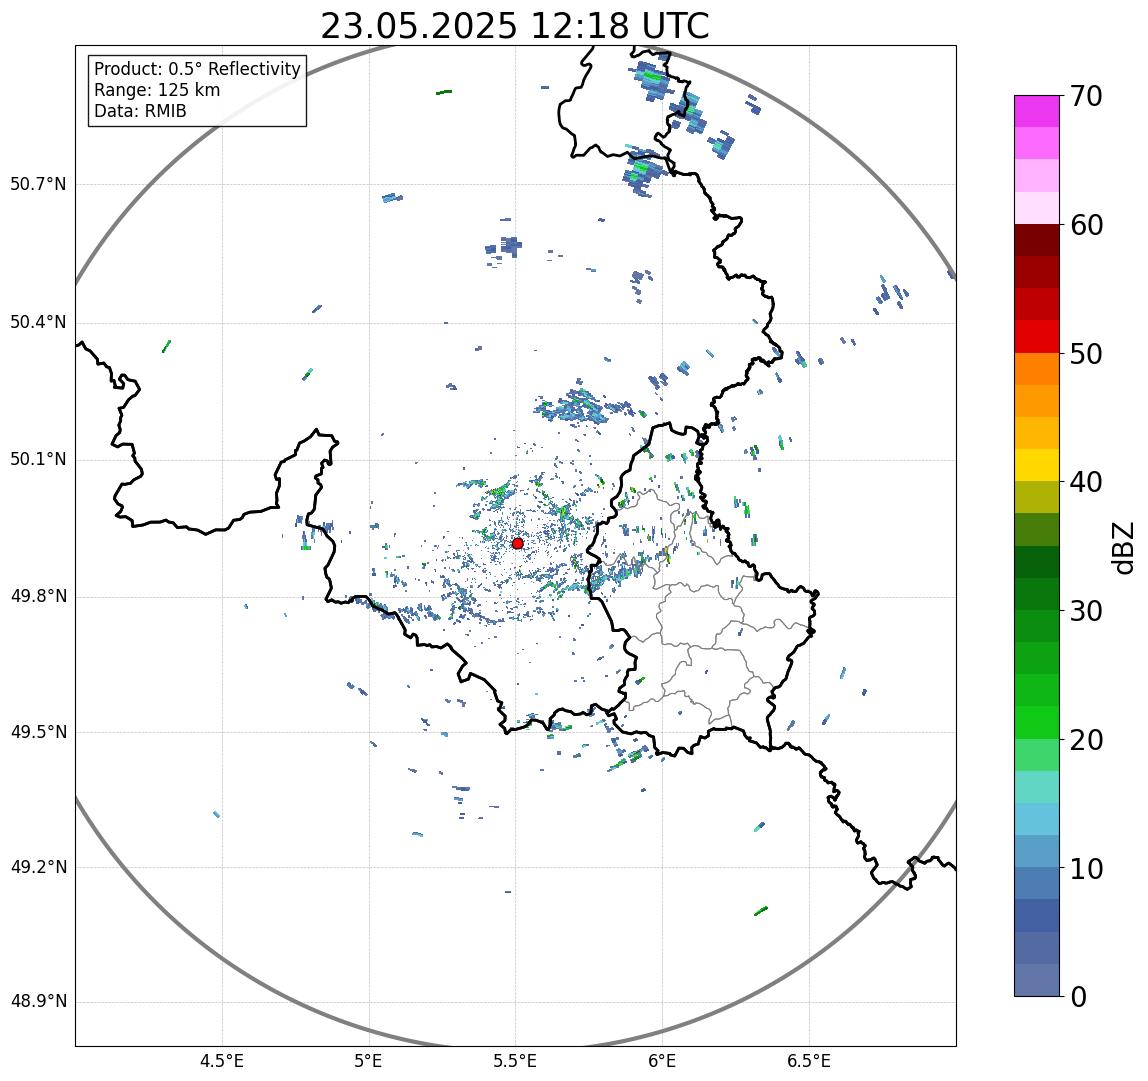Click 'Product: 0.5° Reflectivity' legend text
Image resolution: width=1148 pixels, height=1081 pixels.
click(198, 69)
